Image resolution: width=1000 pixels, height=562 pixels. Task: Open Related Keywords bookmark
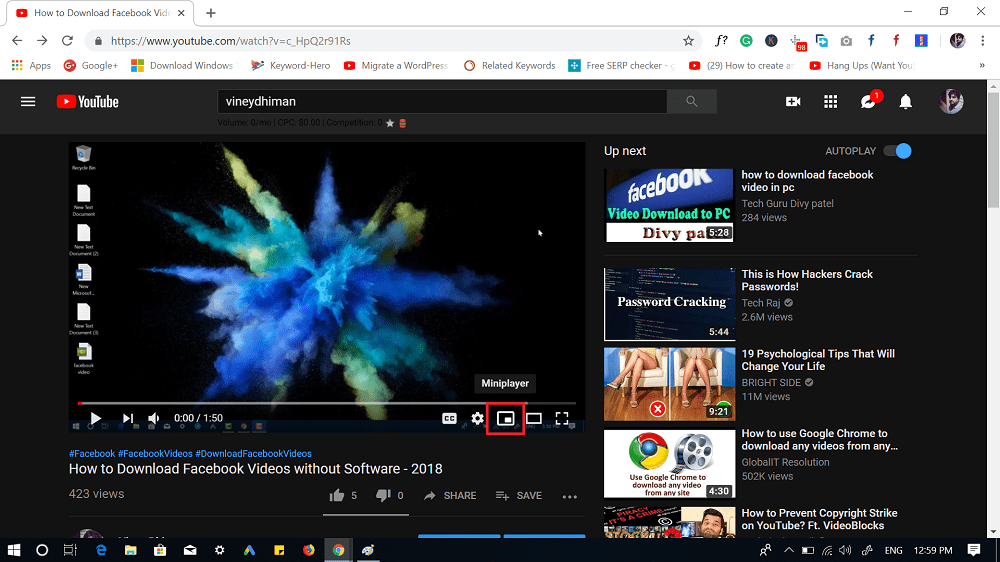click(x=510, y=66)
